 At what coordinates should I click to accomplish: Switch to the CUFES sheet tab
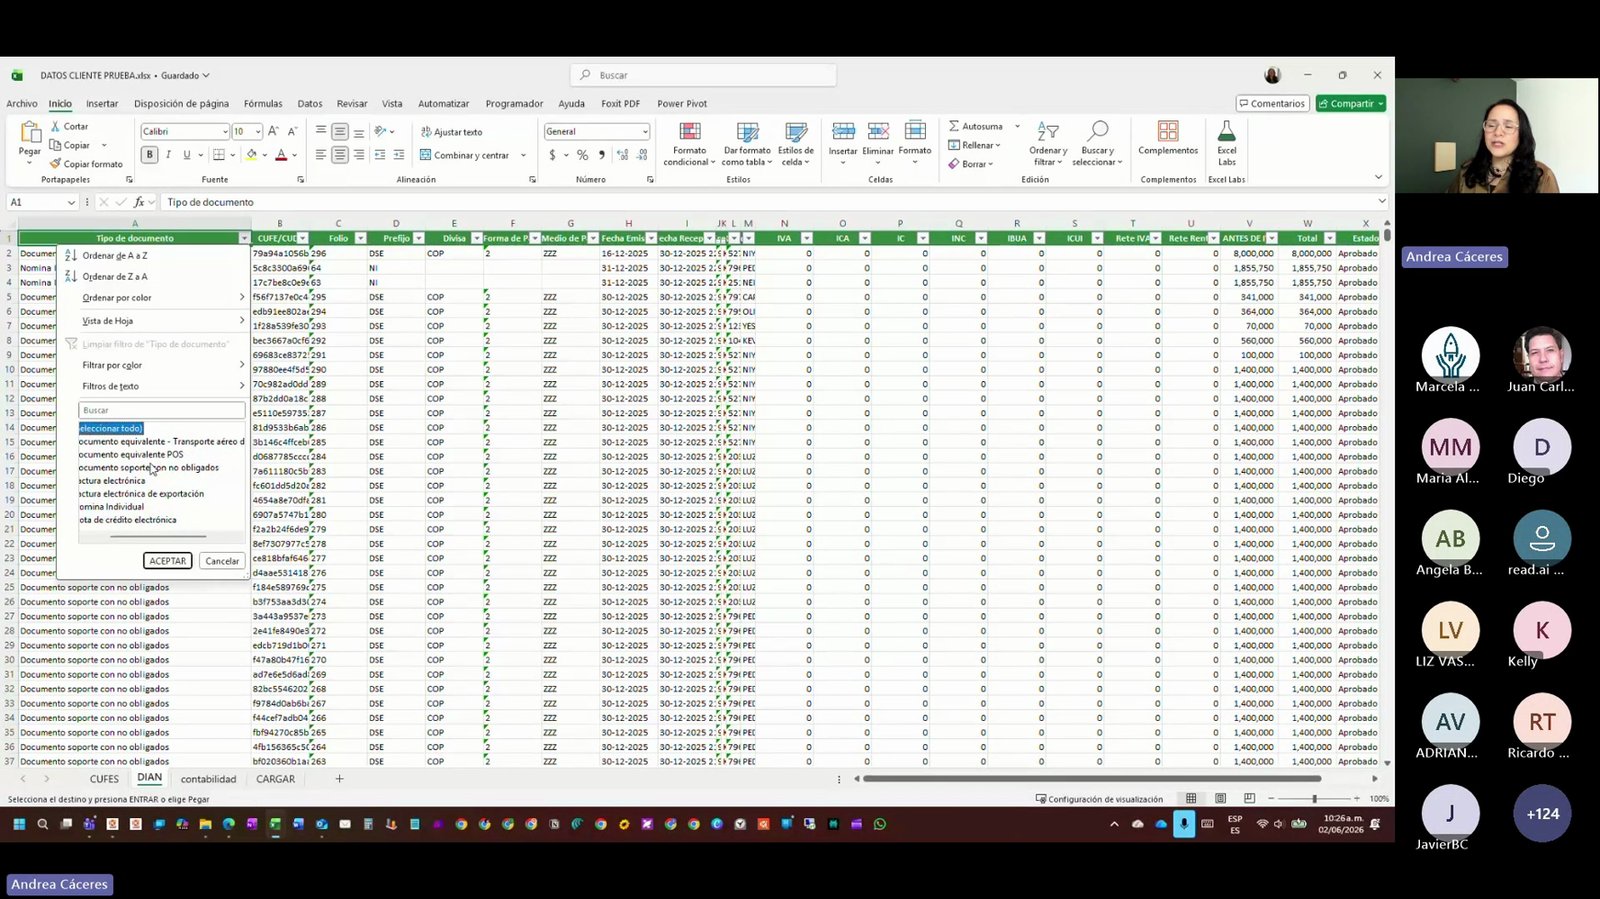(104, 779)
